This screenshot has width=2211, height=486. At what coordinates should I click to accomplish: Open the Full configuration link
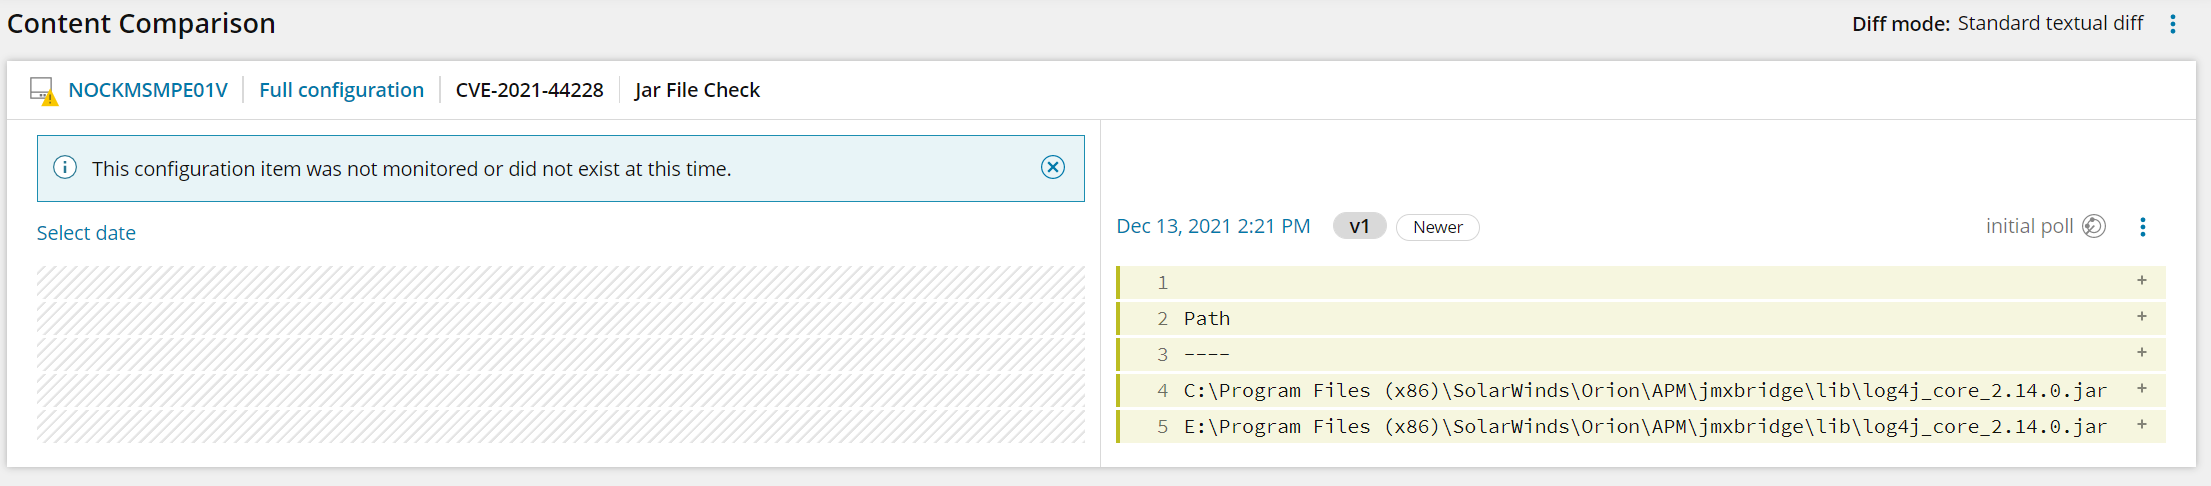click(x=341, y=90)
